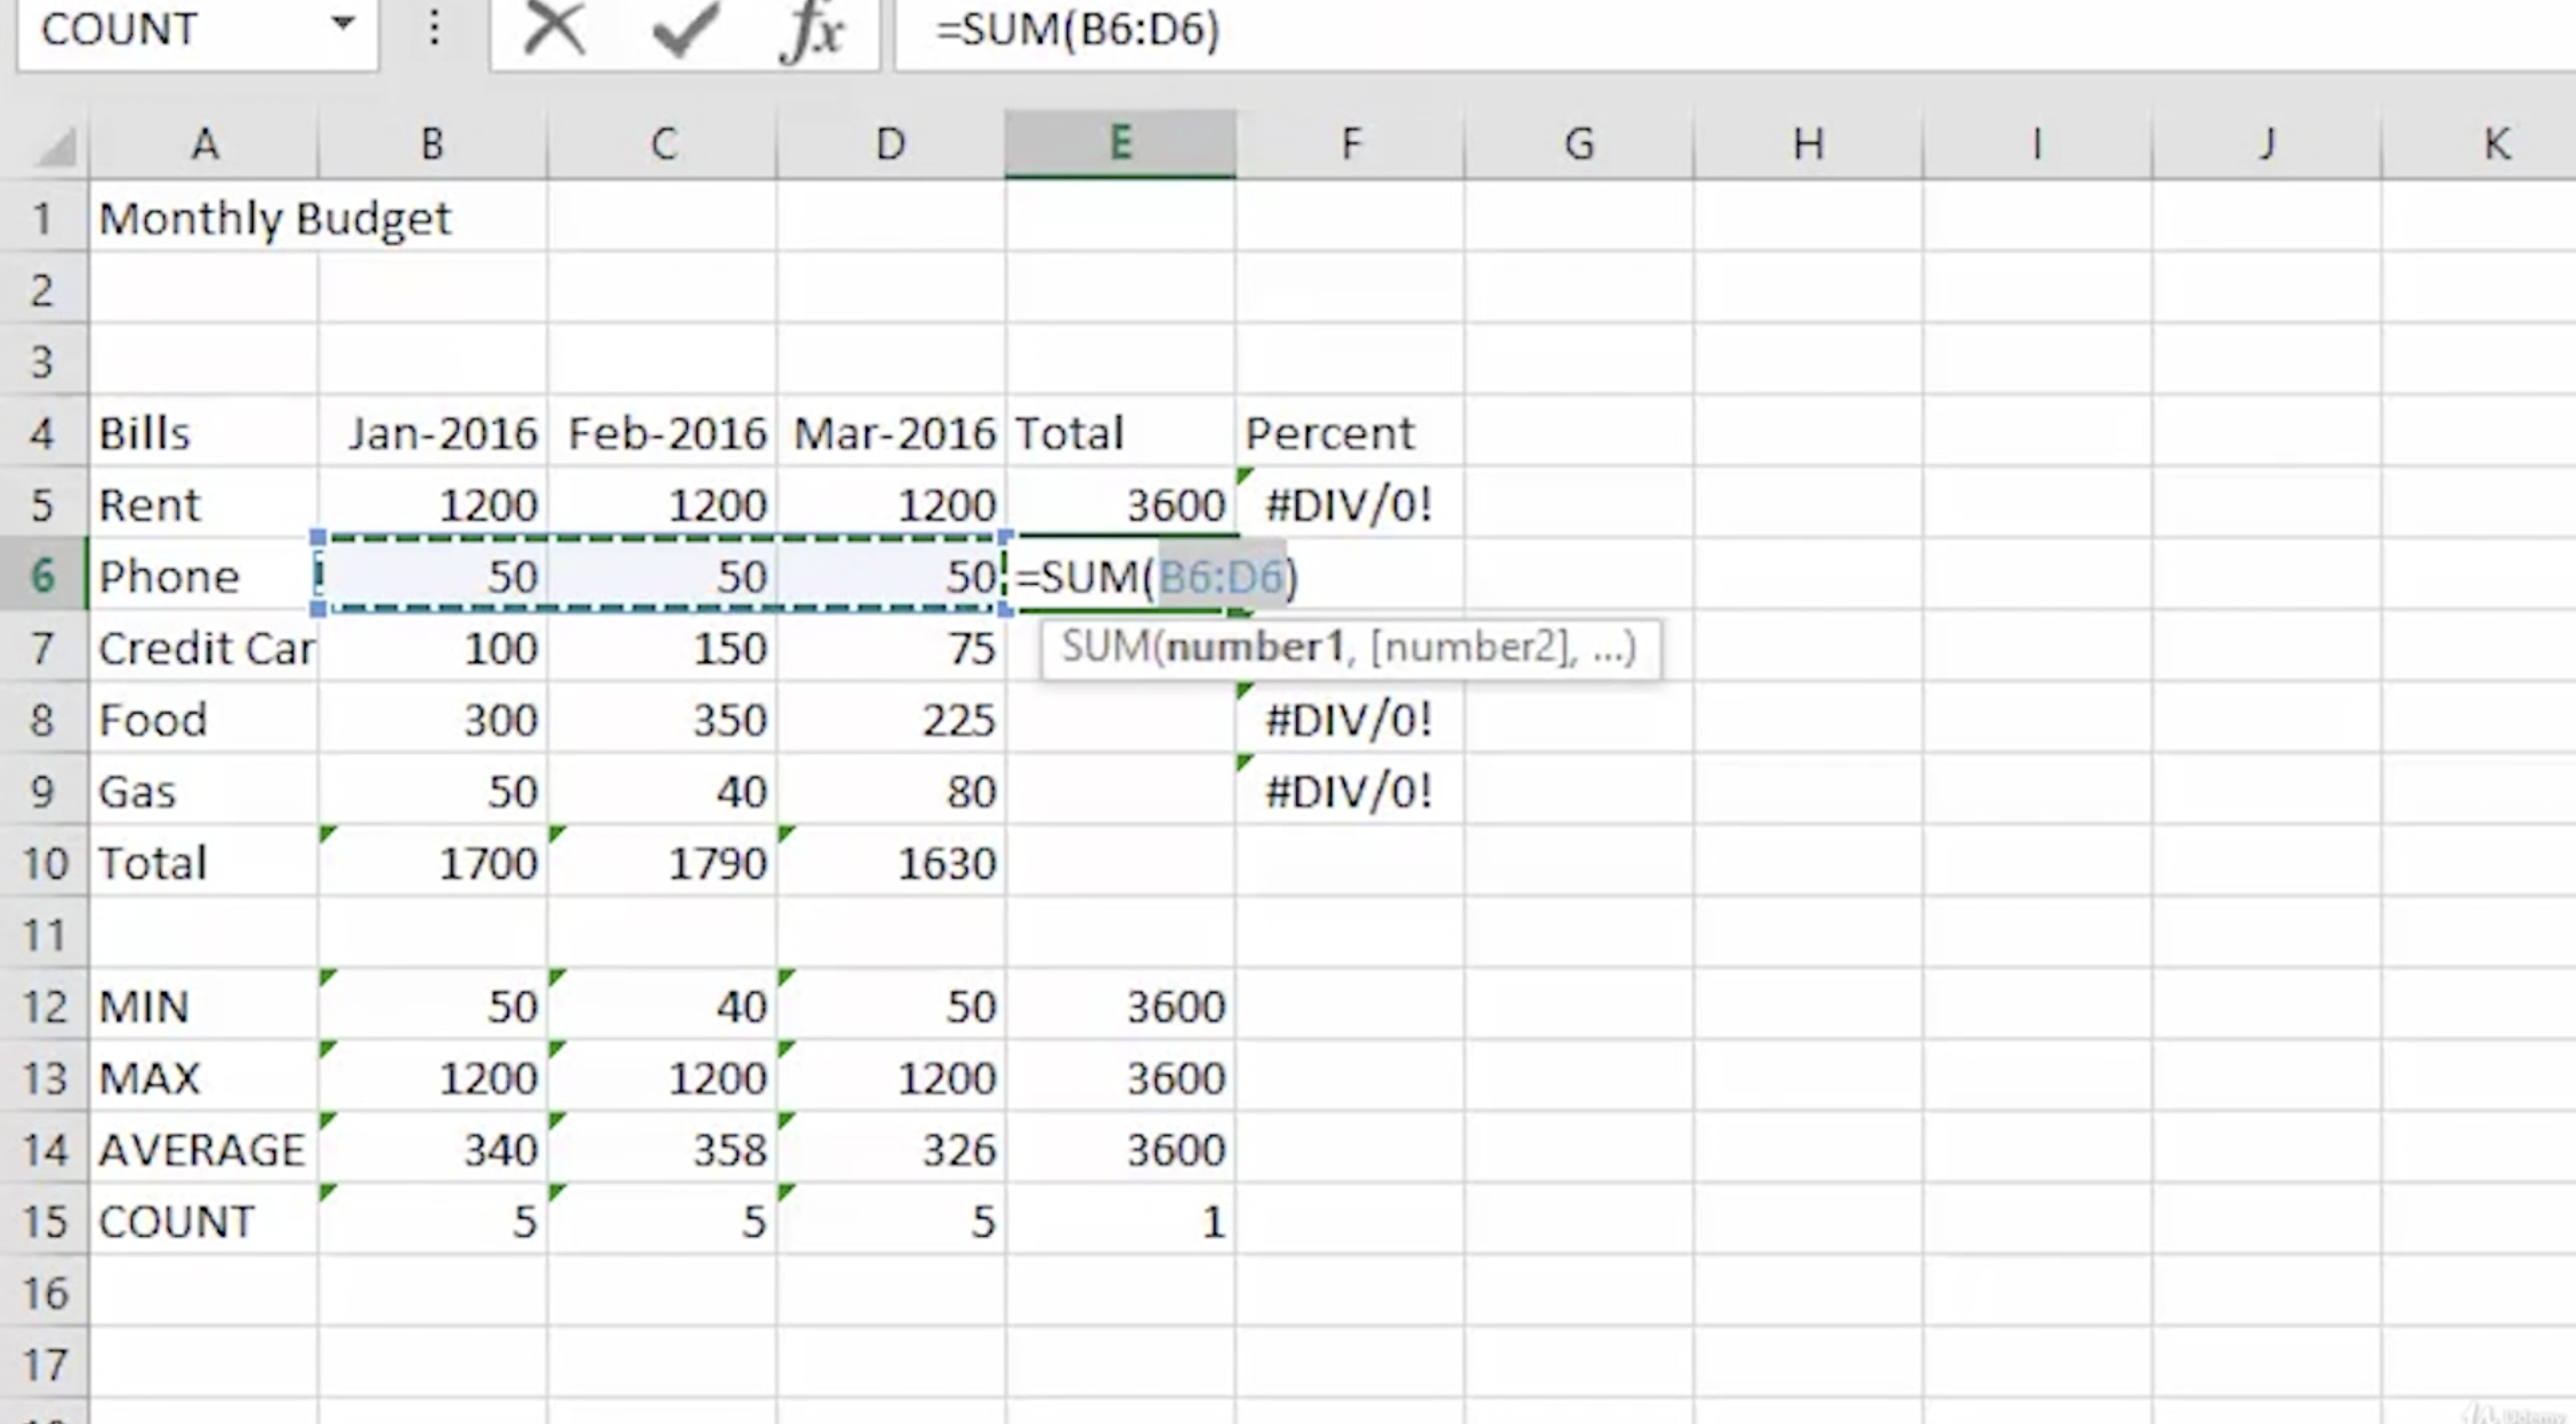Click number1 argument in the SUM tooltip

(x=1254, y=647)
